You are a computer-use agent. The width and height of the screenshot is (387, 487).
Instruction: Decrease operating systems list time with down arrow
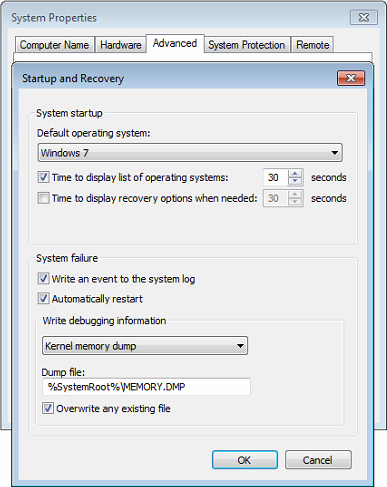pyautogui.click(x=295, y=181)
